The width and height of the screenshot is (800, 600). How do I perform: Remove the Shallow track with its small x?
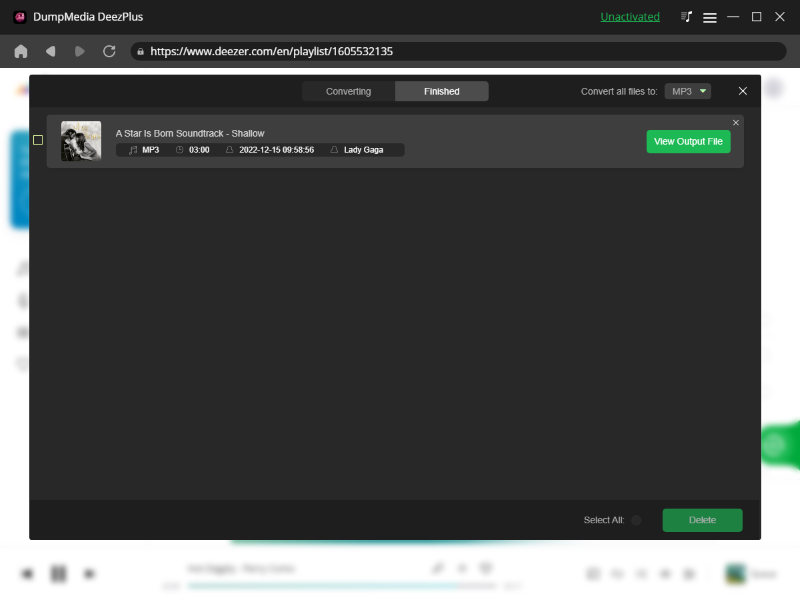[x=736, y=122]
